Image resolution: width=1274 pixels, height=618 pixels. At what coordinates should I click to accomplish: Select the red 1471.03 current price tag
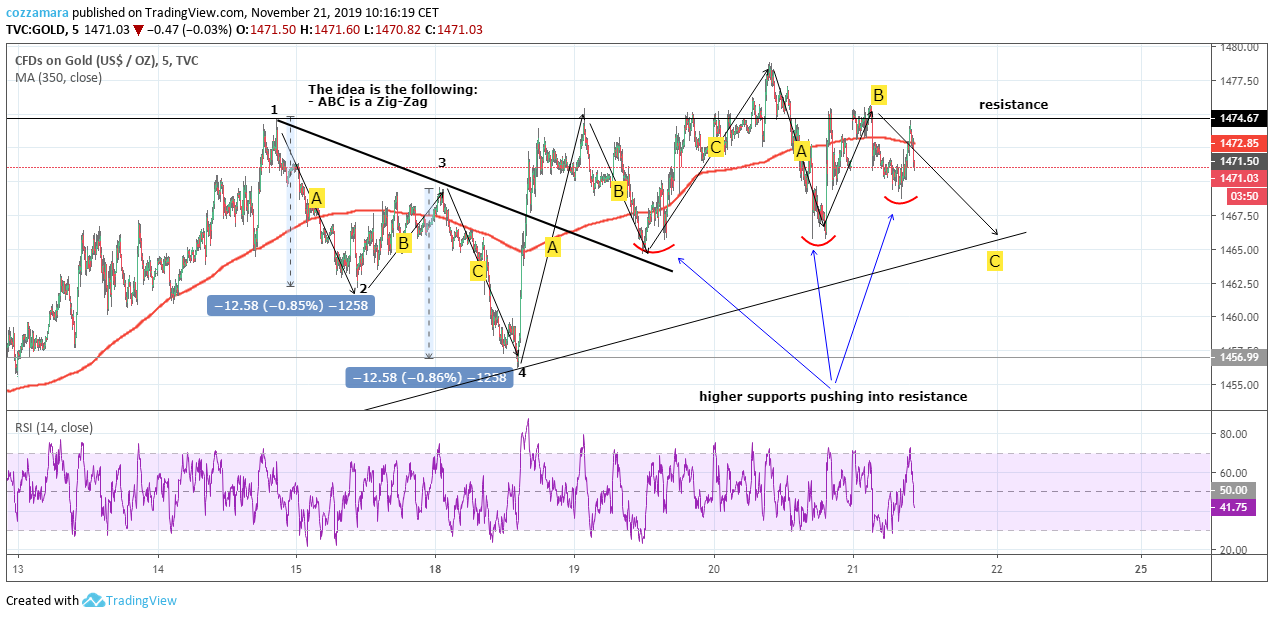(1237, 178)
